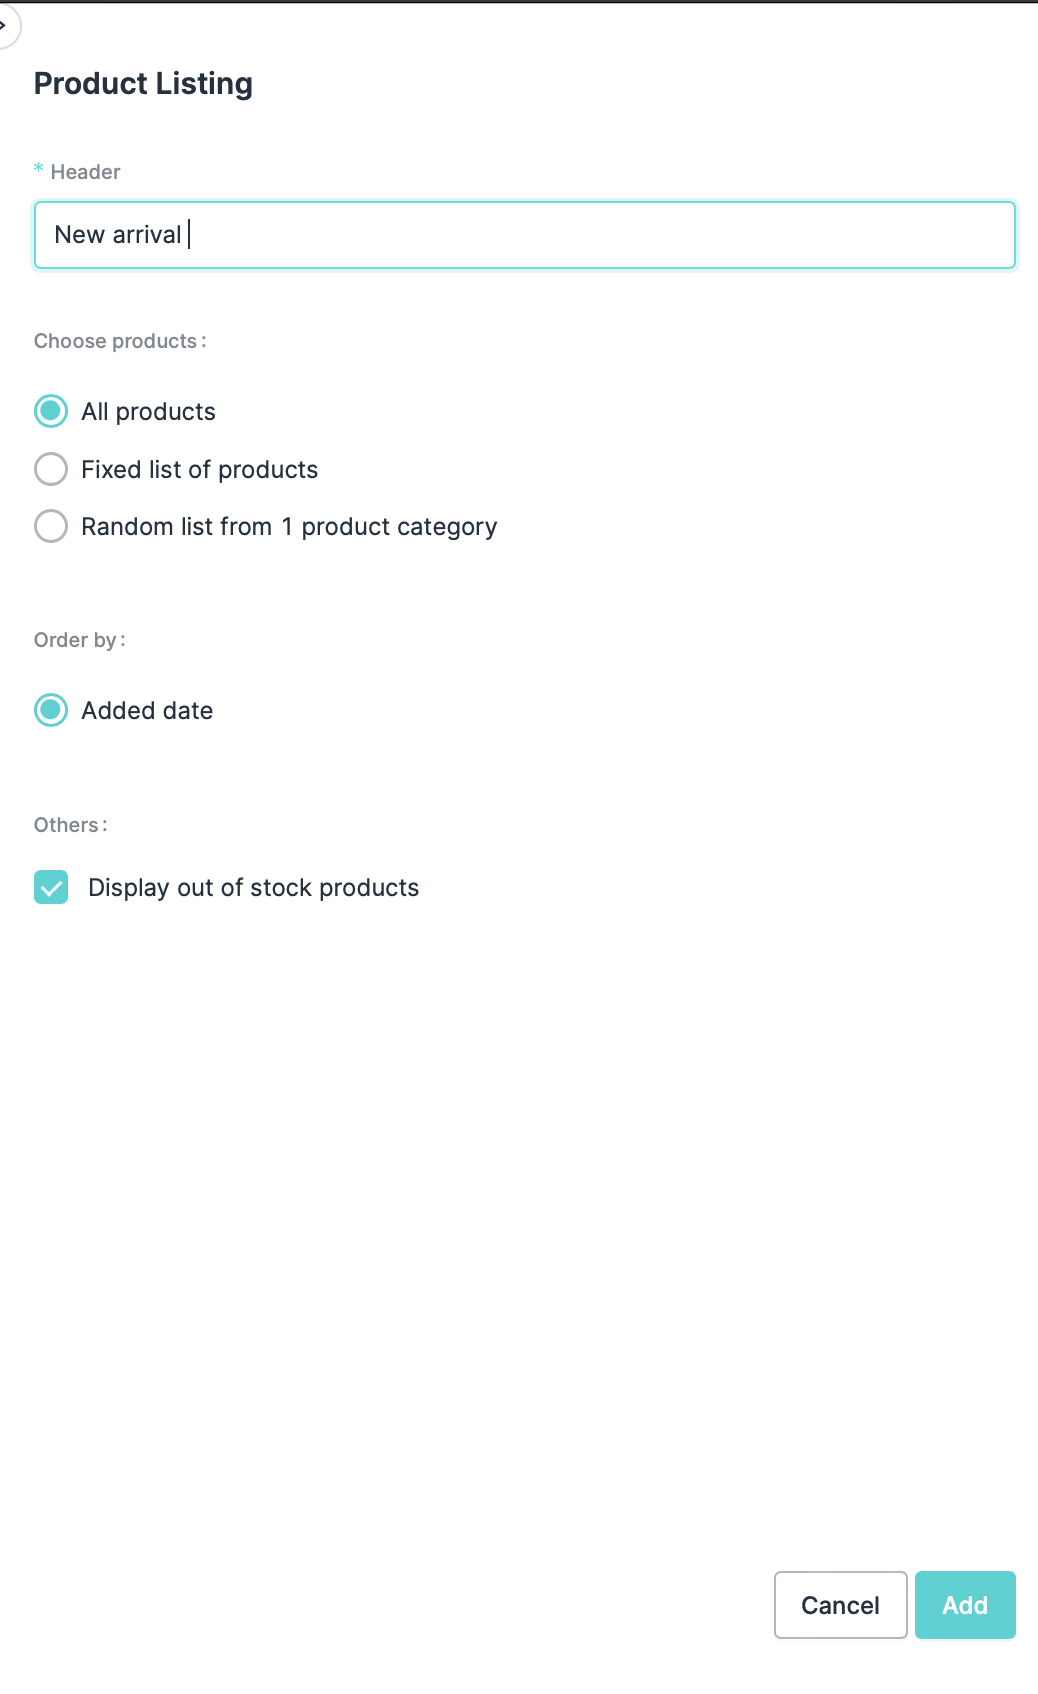1038x1694 pixels.
Task: Click the "Random list from 1 product category" text
Action: click(289, 527)
